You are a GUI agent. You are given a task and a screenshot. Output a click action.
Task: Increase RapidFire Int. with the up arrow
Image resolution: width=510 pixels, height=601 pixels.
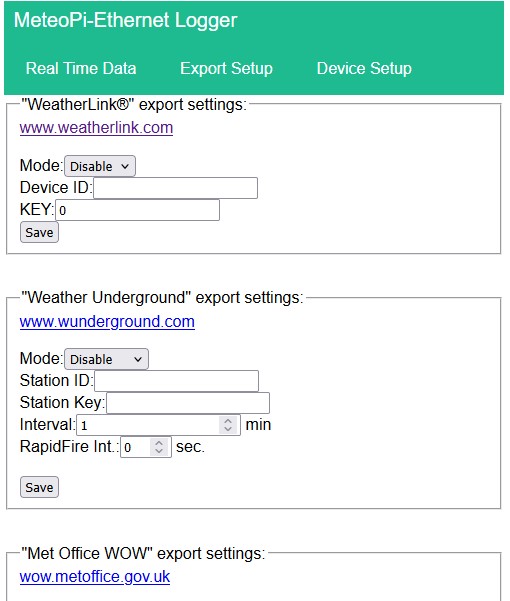[159, 443]
